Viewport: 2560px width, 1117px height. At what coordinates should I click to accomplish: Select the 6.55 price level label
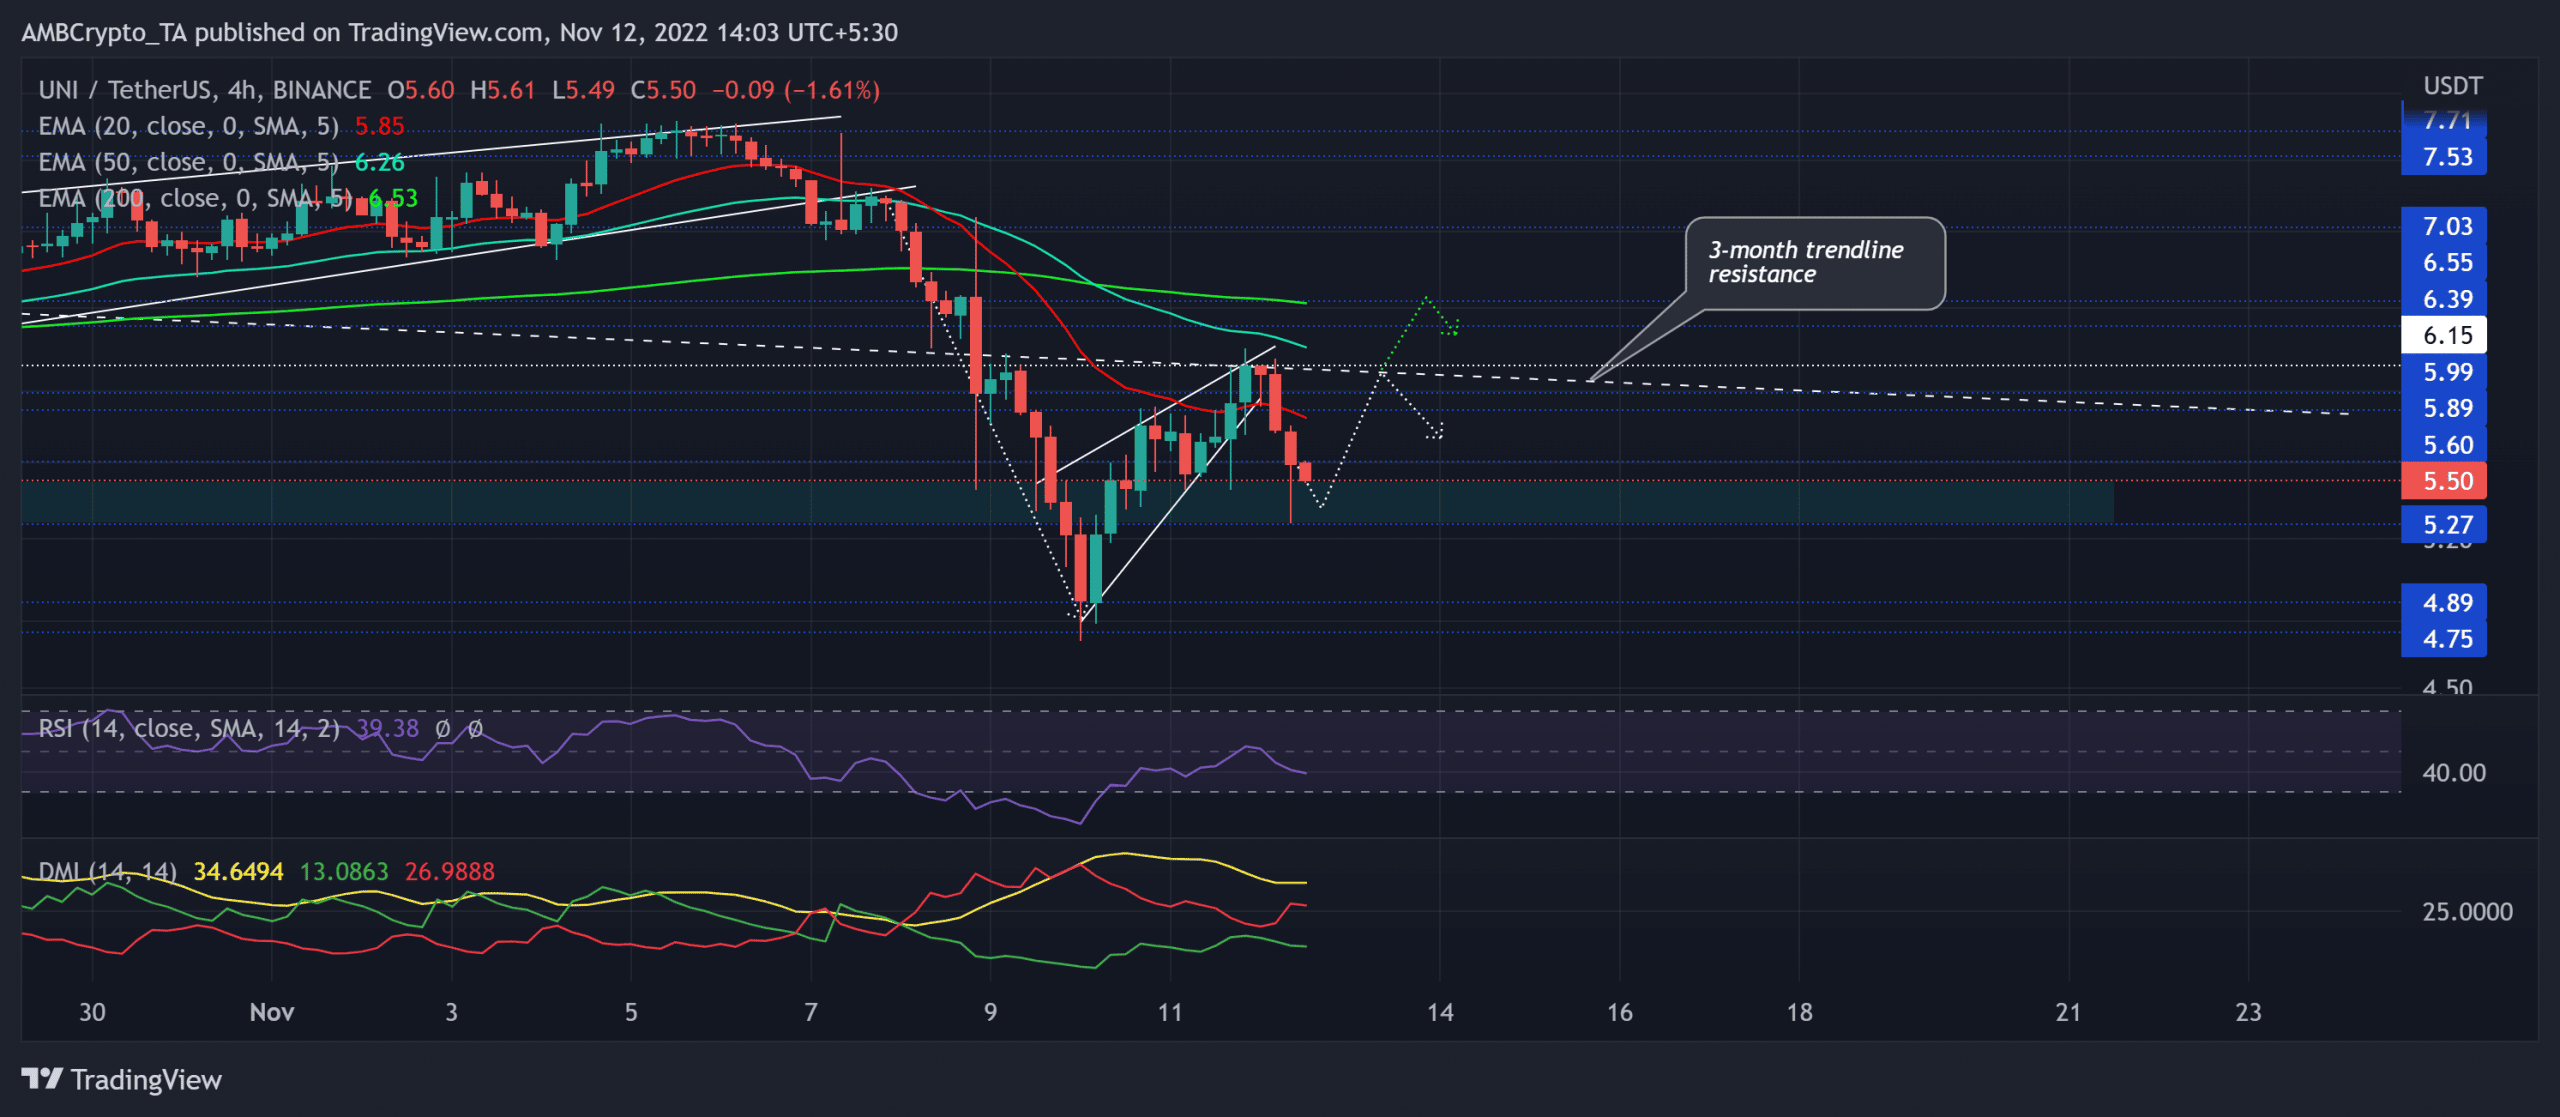(x=2444, y=262)
